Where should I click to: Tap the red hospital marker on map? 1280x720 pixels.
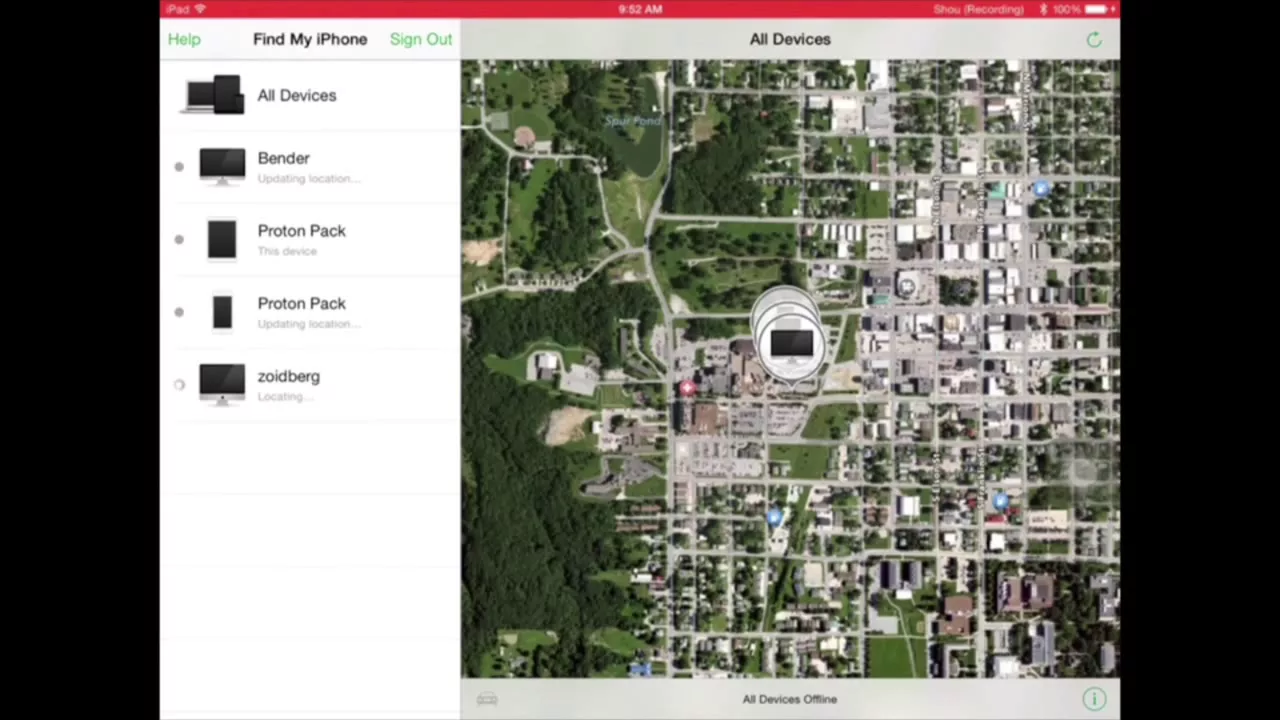pos(686,388)
